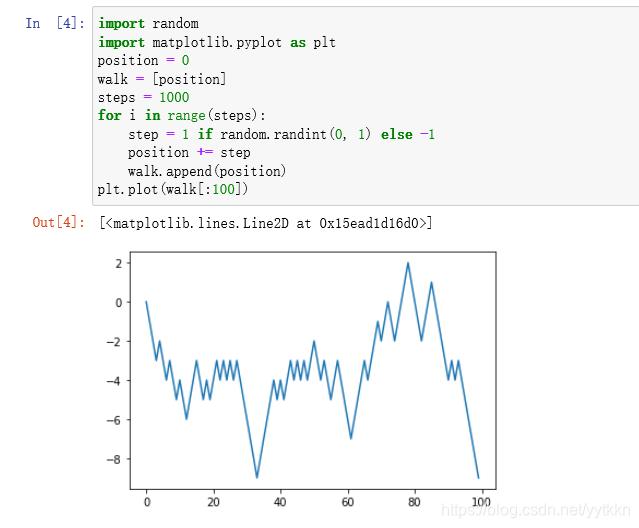Click the line 'steps = 1000'
The image size is (639, 528).
coord(143,97)
